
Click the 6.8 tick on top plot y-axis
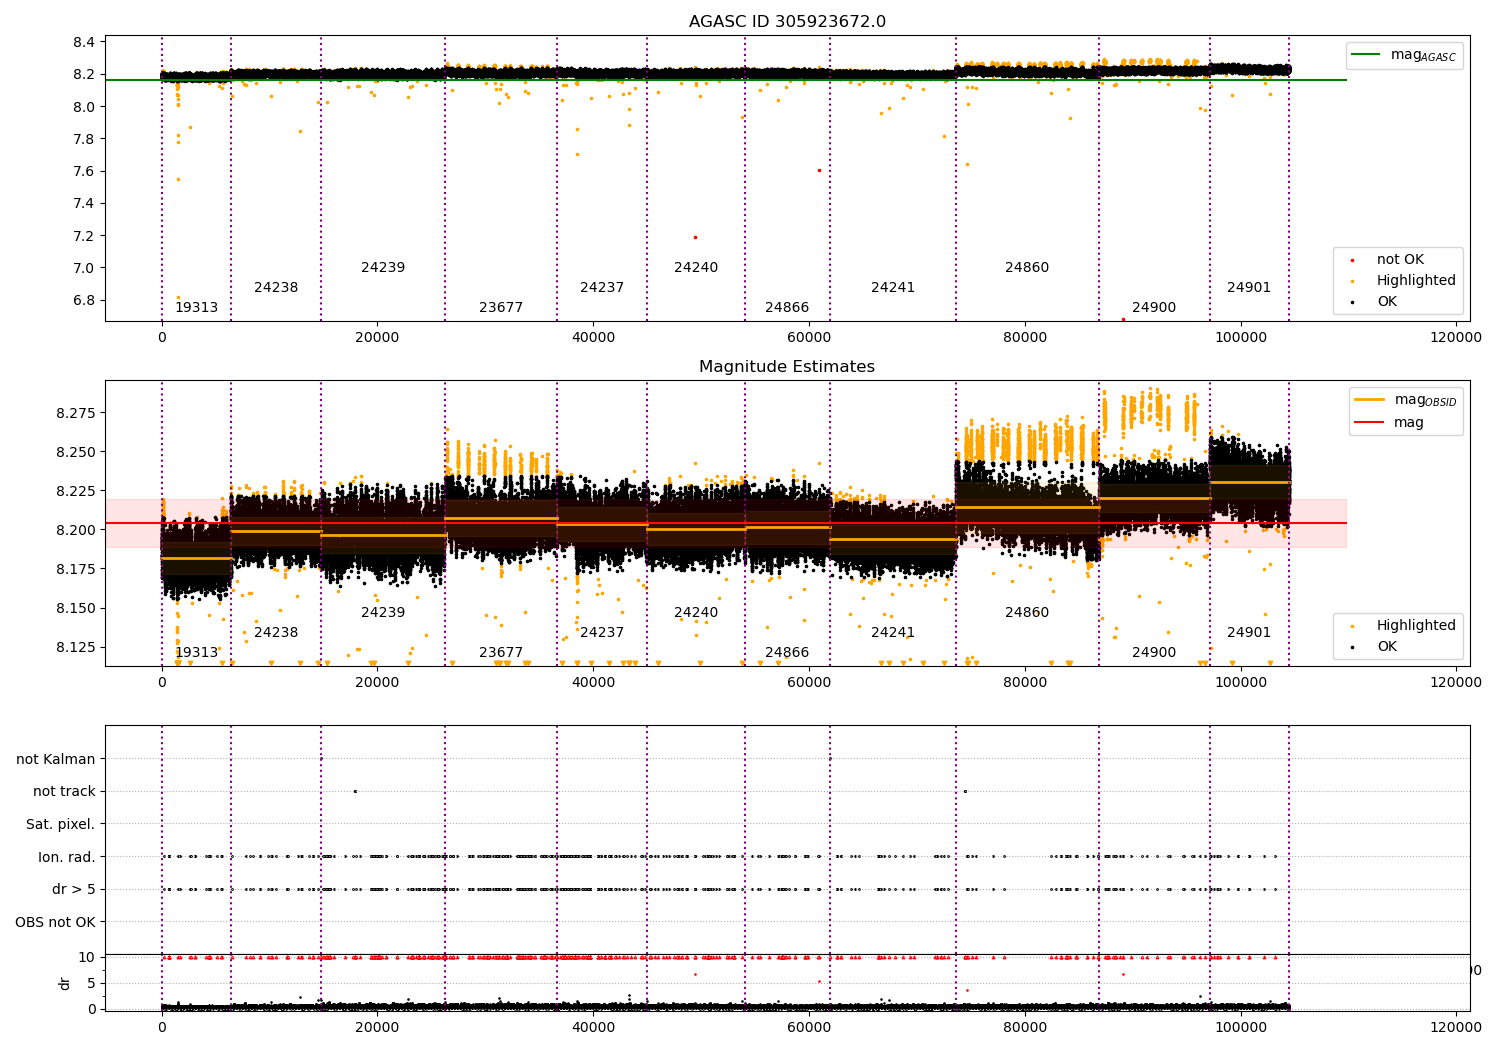tap(84, 301)
